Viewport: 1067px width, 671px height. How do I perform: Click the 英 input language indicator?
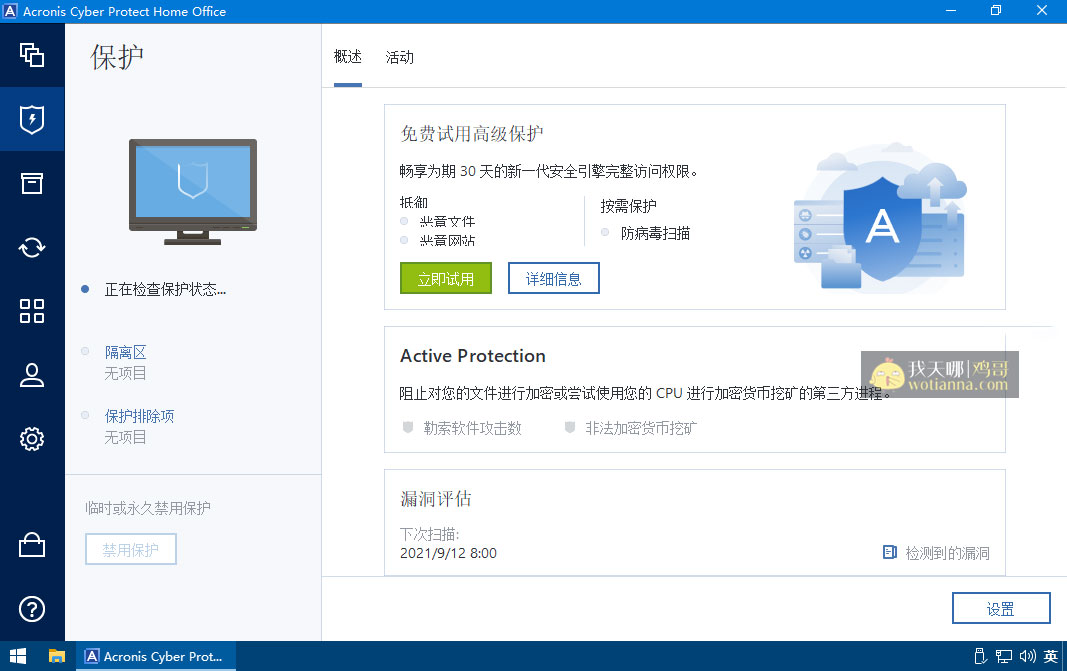(x=1051, y=656)
